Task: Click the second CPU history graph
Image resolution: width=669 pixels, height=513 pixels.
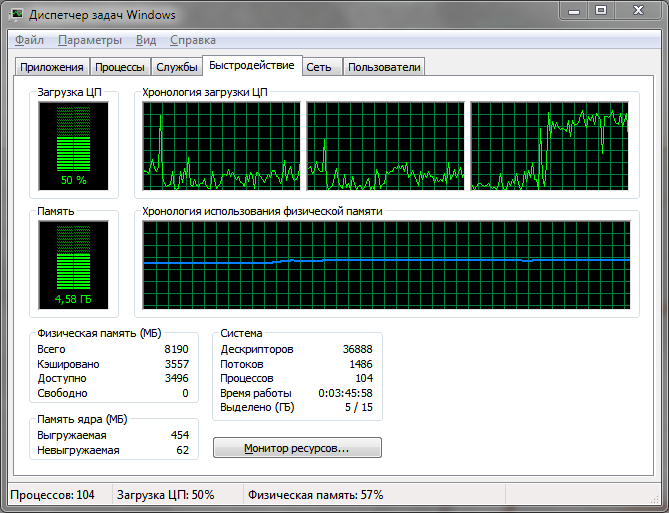Action: pos(385,146)
